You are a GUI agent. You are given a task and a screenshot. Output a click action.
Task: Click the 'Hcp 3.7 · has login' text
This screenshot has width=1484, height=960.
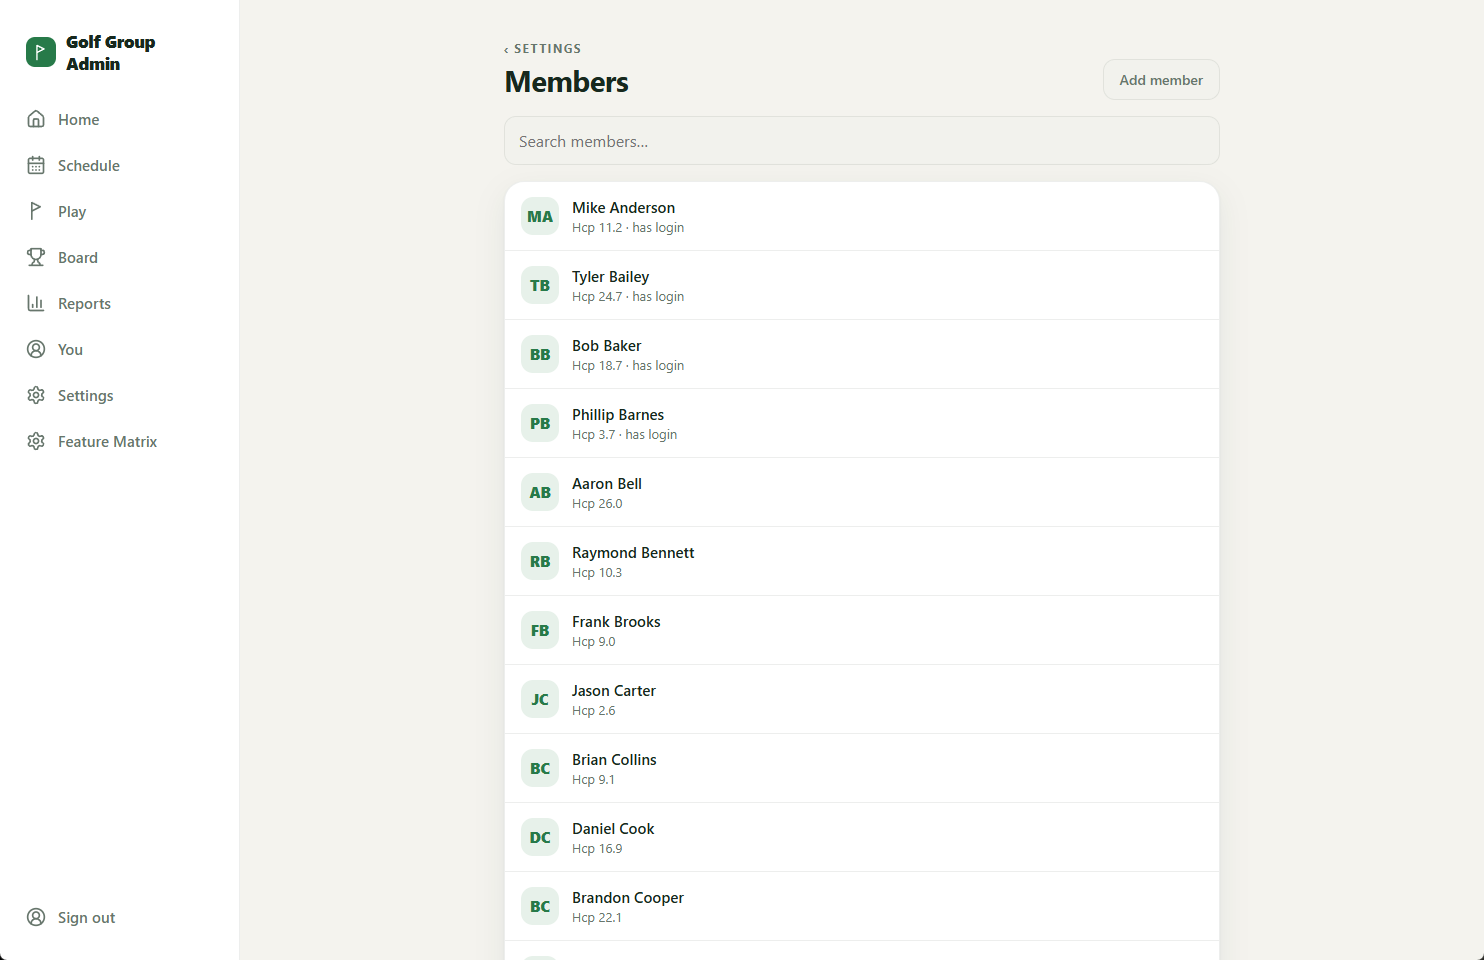coord(624,435)
